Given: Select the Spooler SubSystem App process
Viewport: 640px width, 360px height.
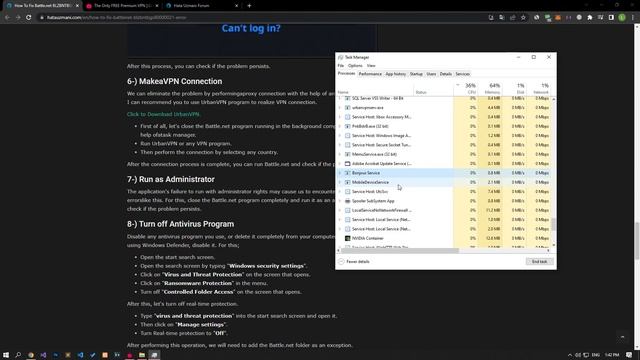Looking at the screenshot, I should click(444, 201).
